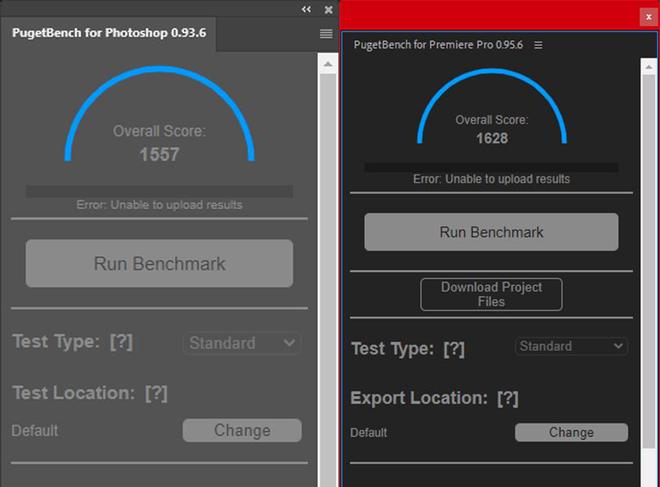This screenshot has width=660, height=487.
Task: Open Test Type dropdown in Premiere Pro panel
Action: (571, 346)
